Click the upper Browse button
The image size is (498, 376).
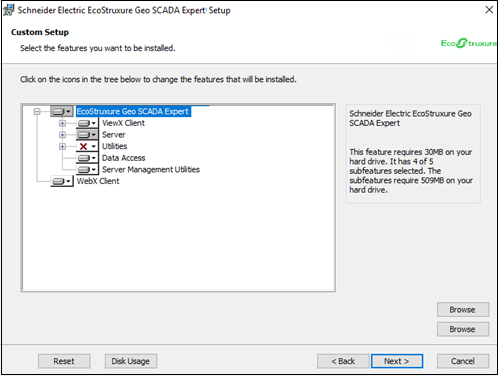pos(463,310)
